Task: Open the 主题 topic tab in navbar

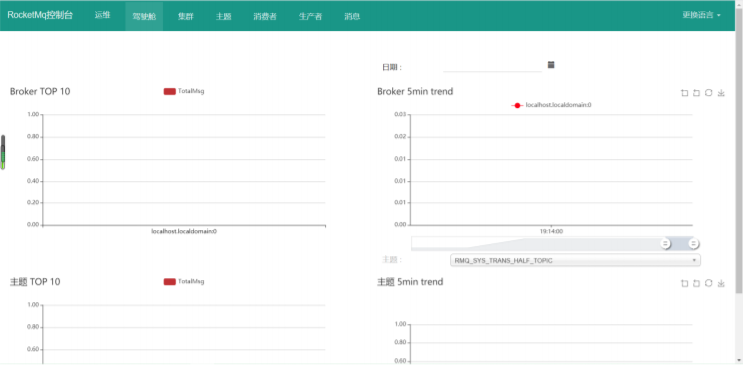Action: coord(223,16)
